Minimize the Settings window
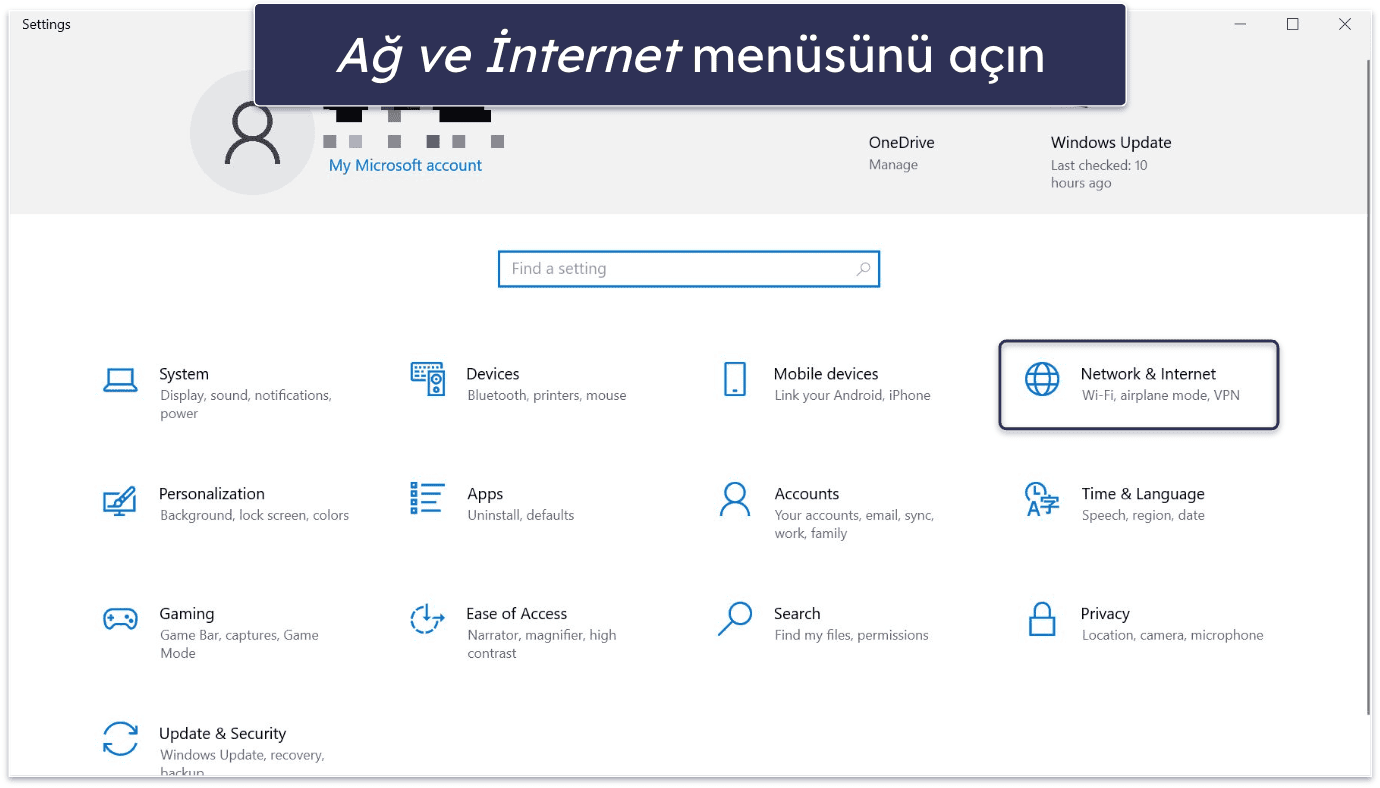1380x788 pixels. (1241, 24)
